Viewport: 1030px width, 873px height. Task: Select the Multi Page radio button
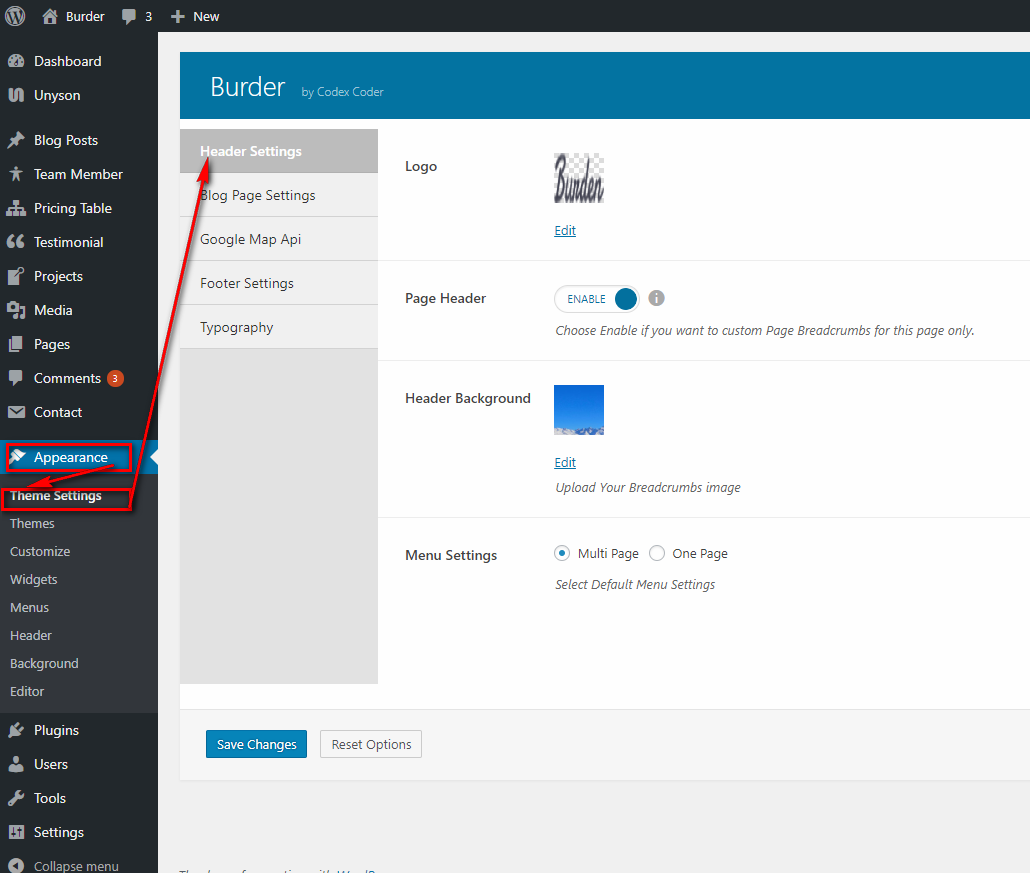click(x=562, y=553)
